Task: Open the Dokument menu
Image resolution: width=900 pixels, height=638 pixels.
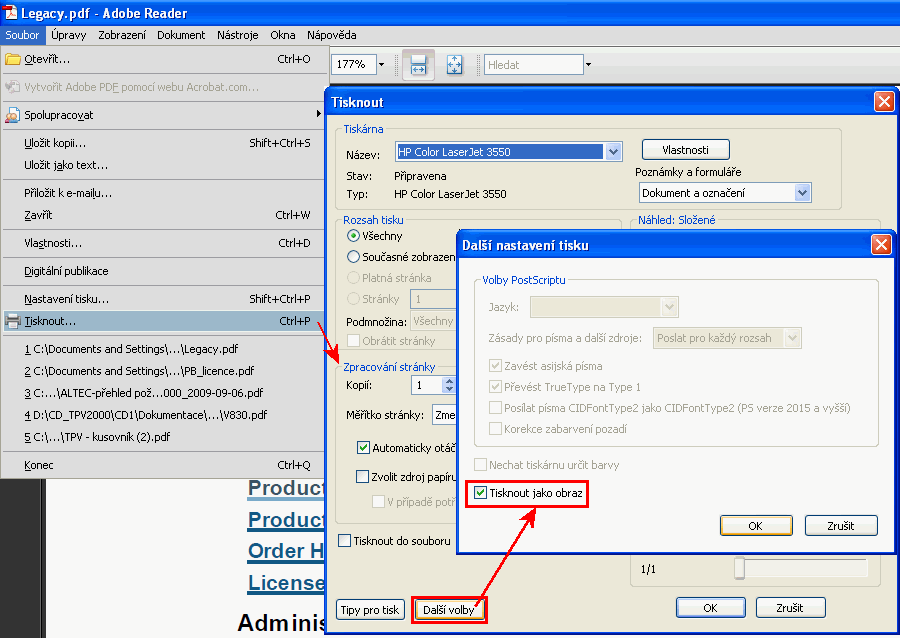Action: pyautogui.click(x=181, y=35)
